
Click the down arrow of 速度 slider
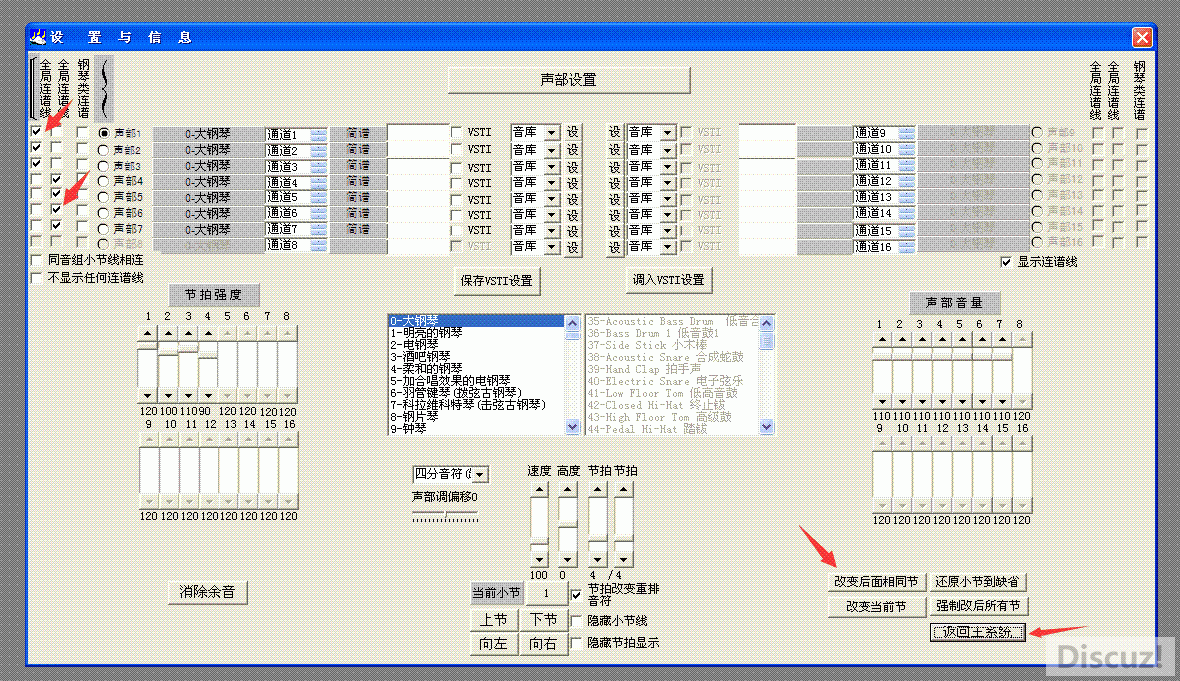click(539, 560)
